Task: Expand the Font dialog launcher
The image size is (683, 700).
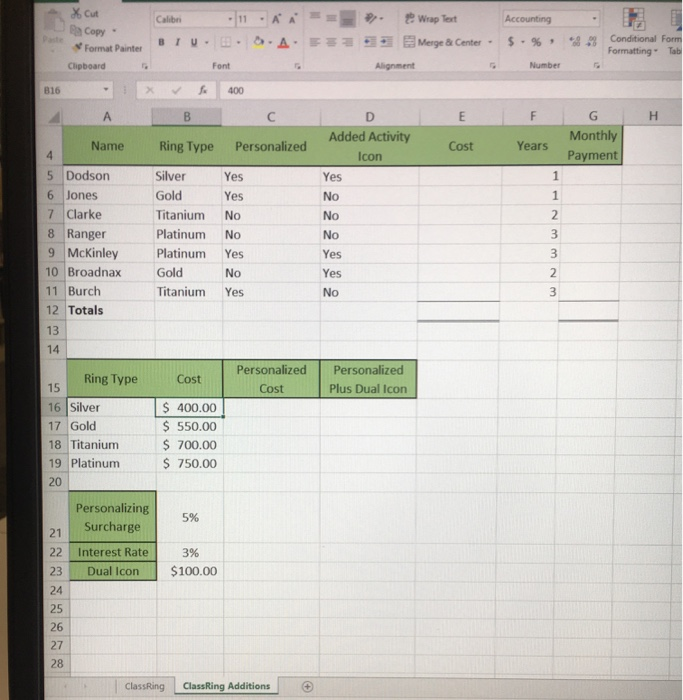Action: pyautogui.click(x=297, y=66)
